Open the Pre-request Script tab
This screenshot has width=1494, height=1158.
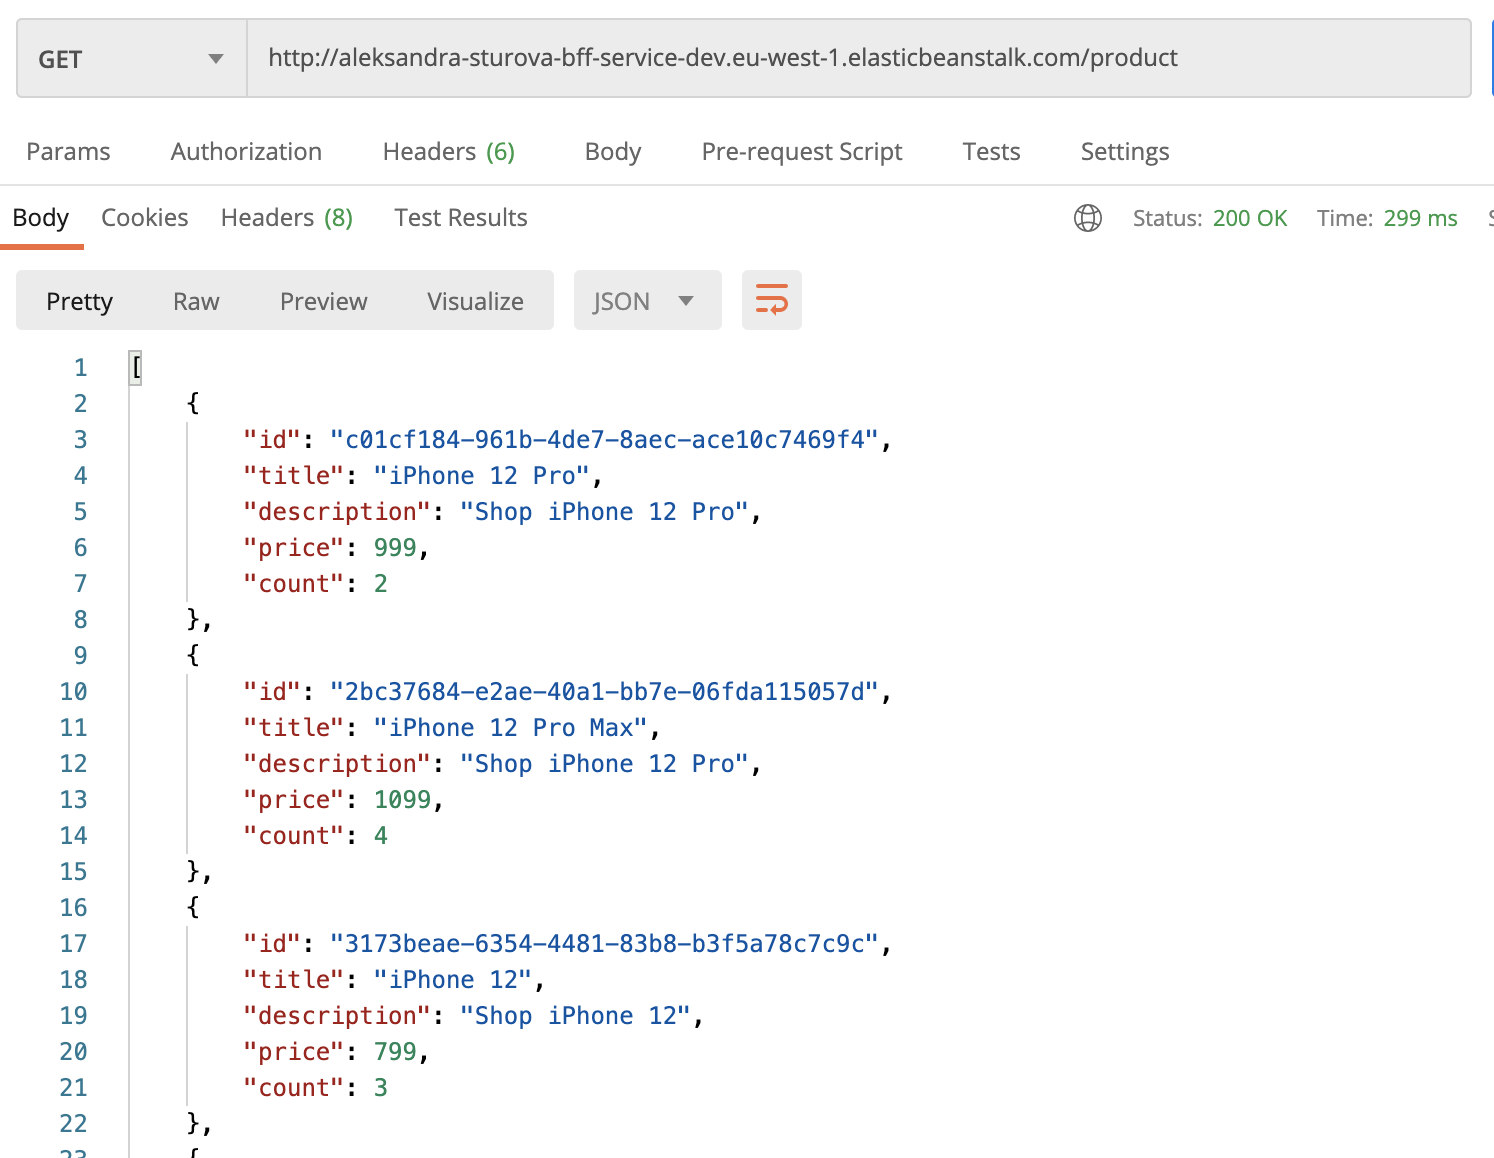[x=801, y=152]
